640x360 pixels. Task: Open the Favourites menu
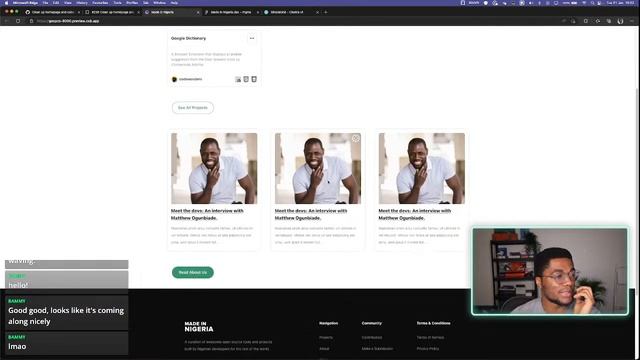click(x=100, y=3)
